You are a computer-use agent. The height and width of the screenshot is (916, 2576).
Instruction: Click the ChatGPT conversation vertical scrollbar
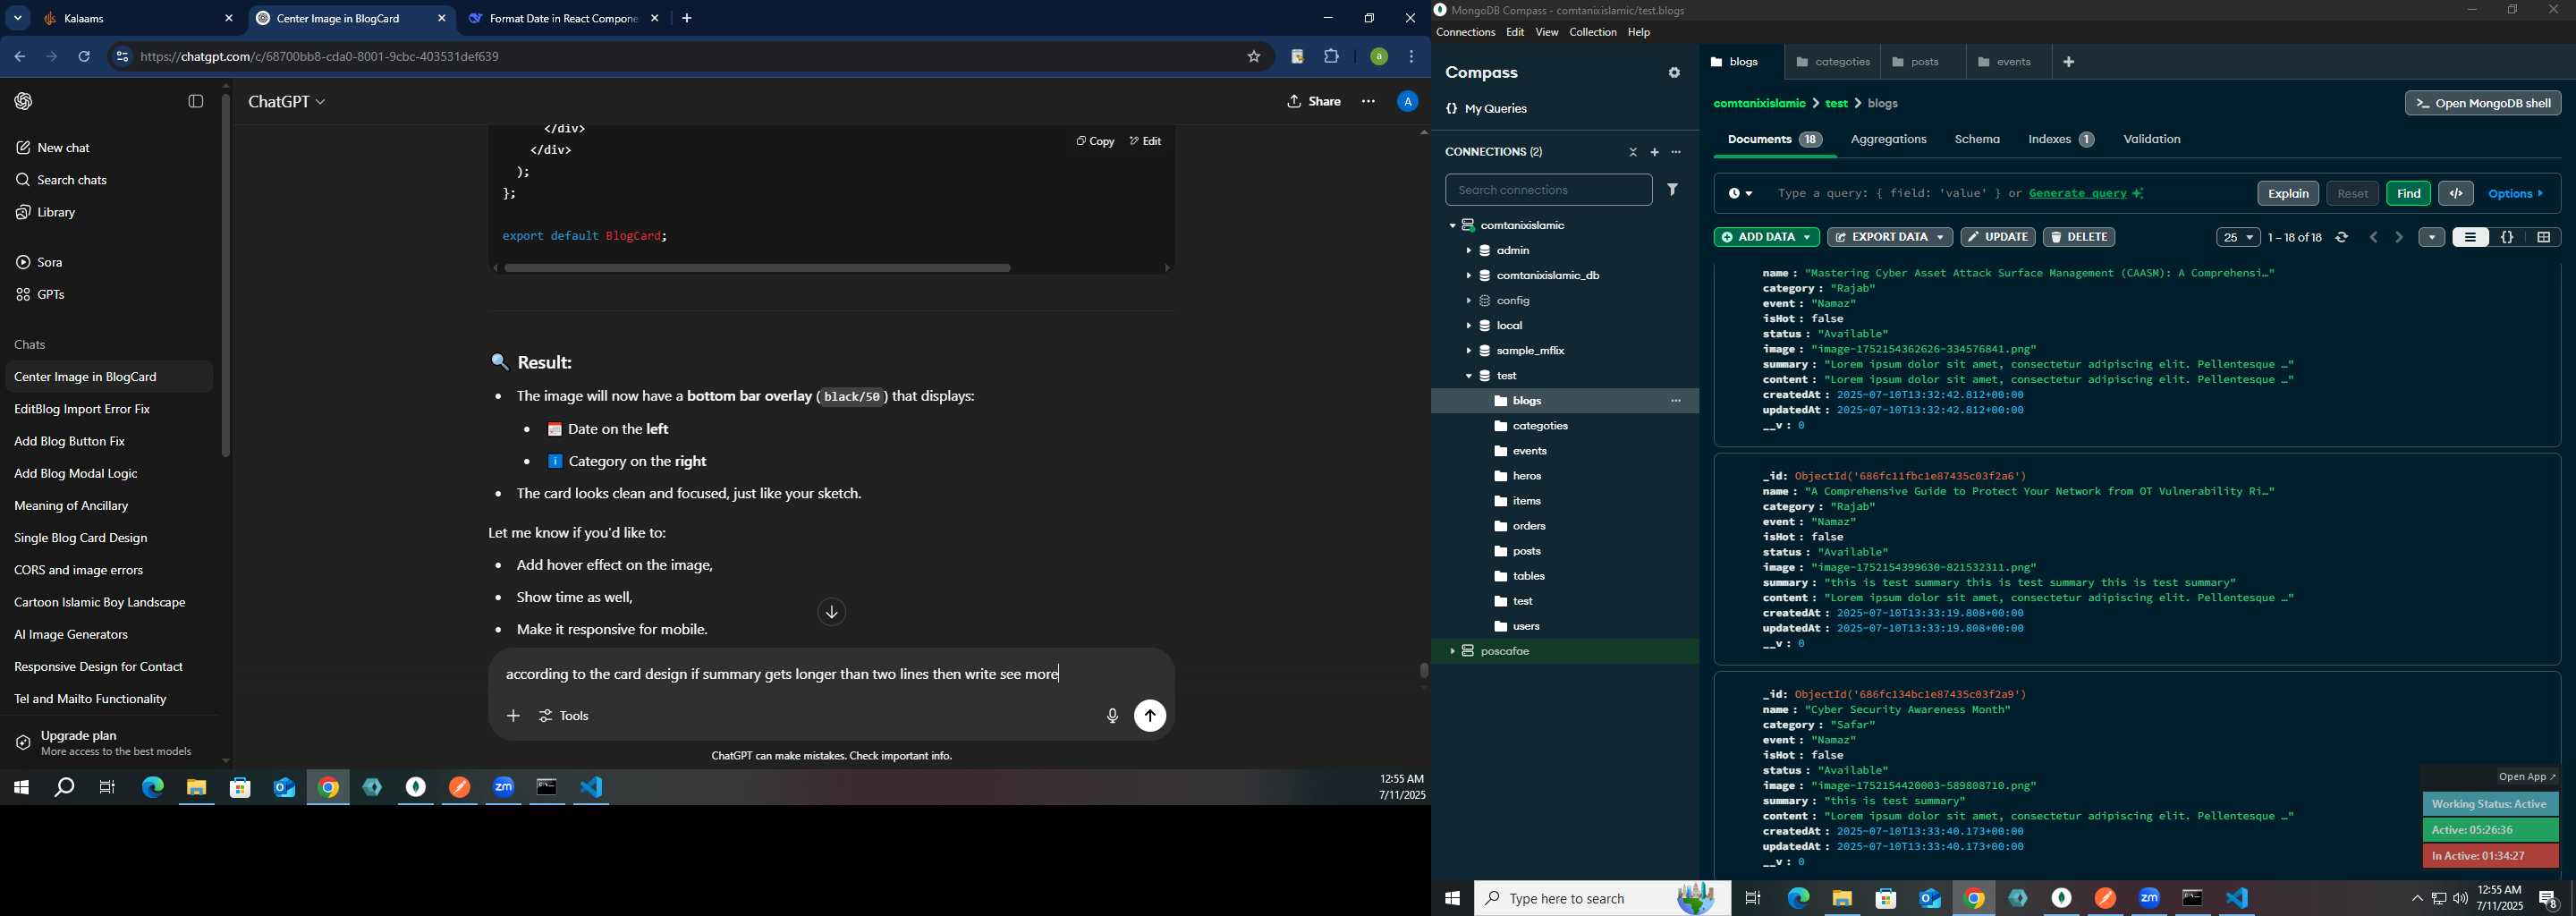[x=1423, y=670]
